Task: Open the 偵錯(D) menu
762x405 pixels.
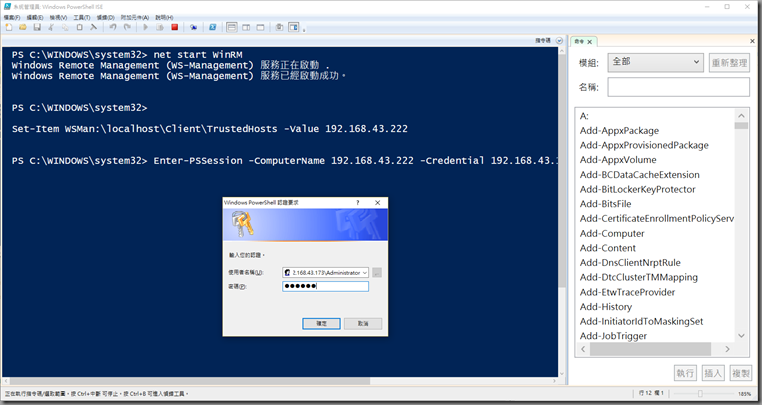Action: 105,17
